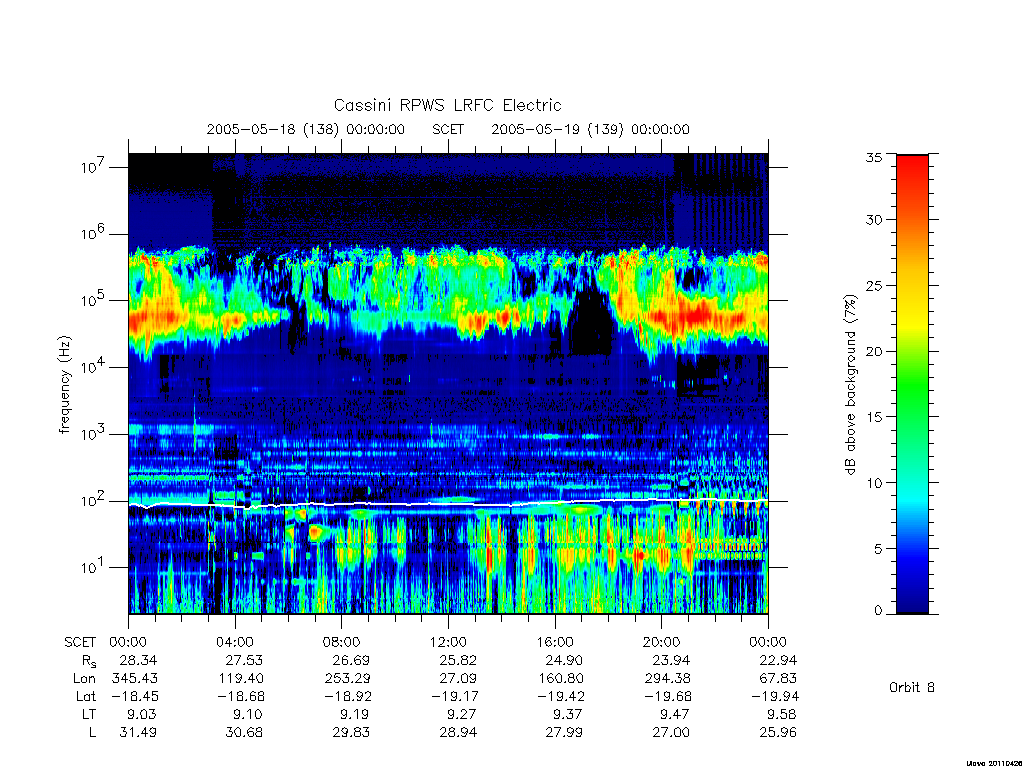The image size is (1024, 768).
Task: Click the Rs value 25.82
Action: pos(458,660)
